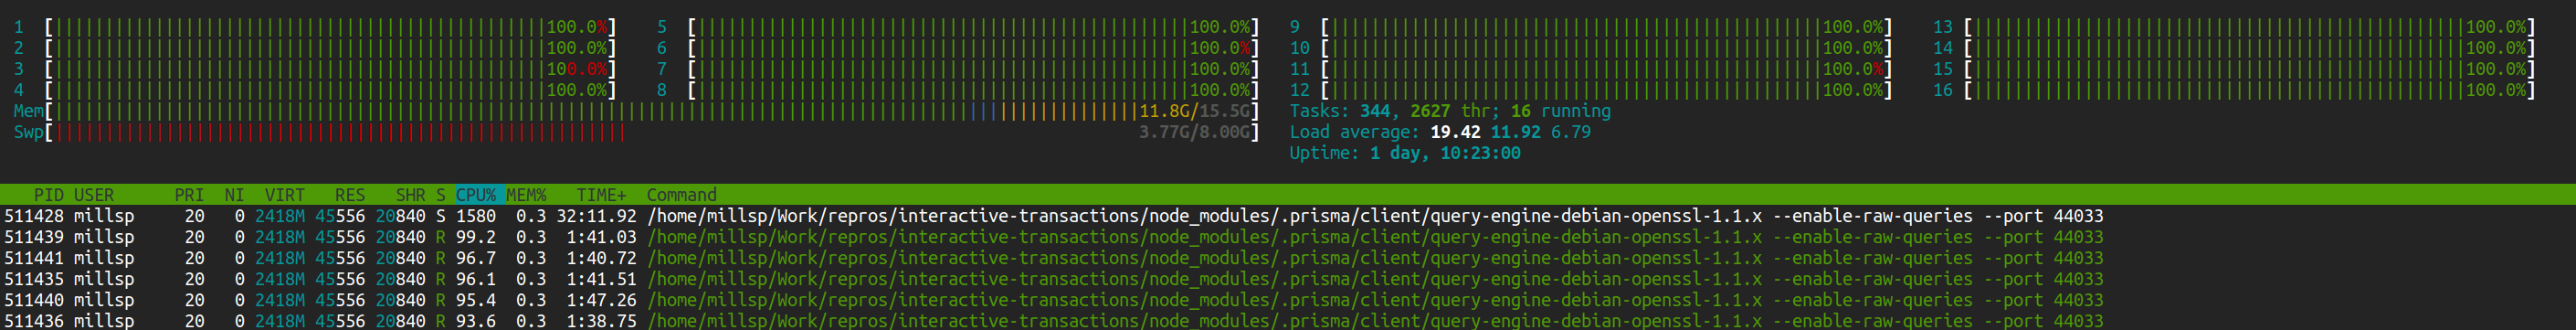
Task: Select process row with PID 511436
Action: tap(1288, 320)
